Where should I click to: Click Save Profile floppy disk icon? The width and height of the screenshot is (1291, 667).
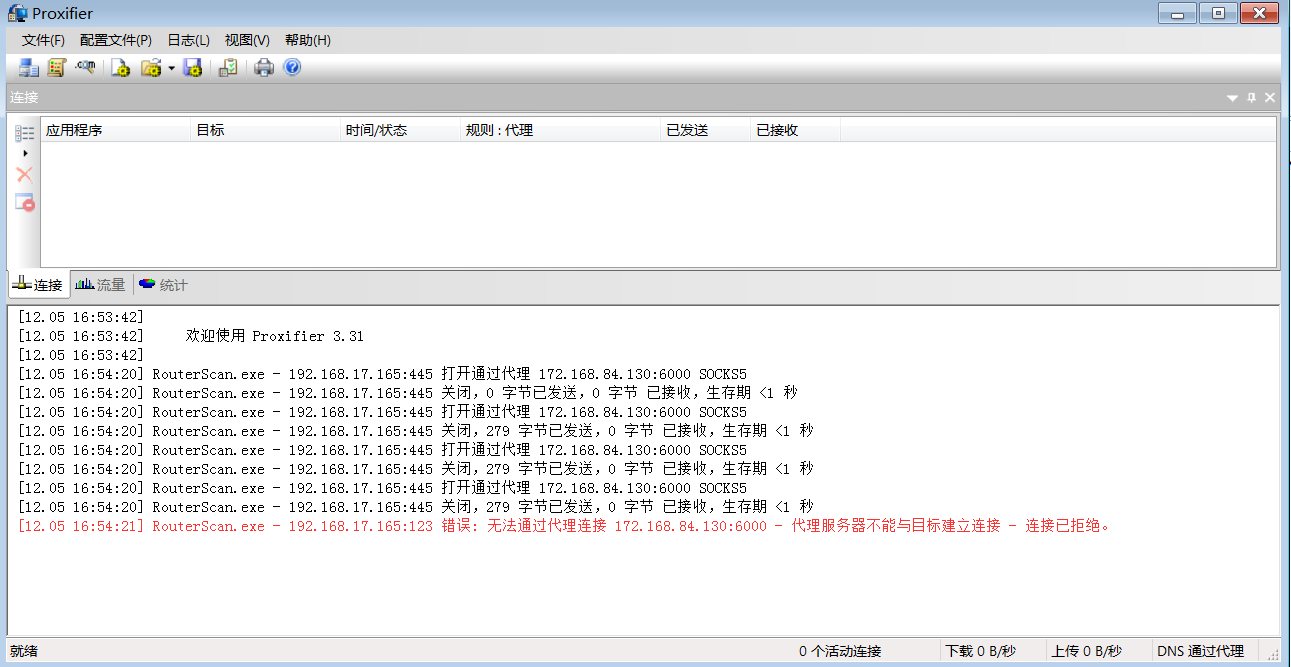(193, 68)
